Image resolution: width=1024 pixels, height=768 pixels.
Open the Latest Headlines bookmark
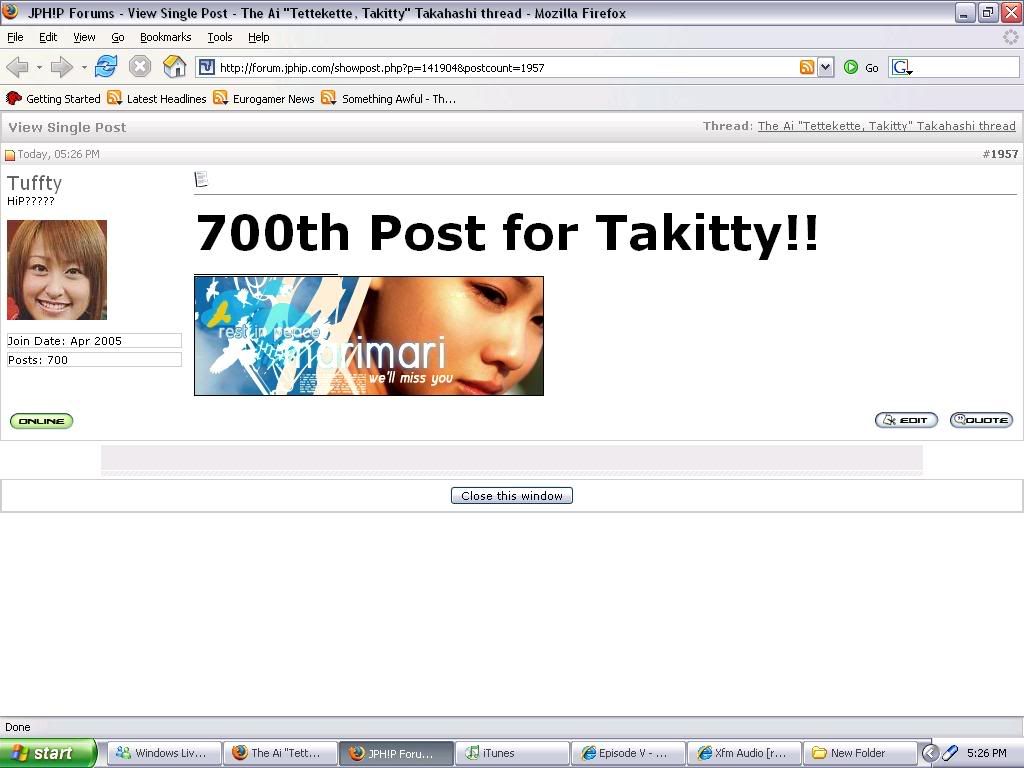click(157, 99)
